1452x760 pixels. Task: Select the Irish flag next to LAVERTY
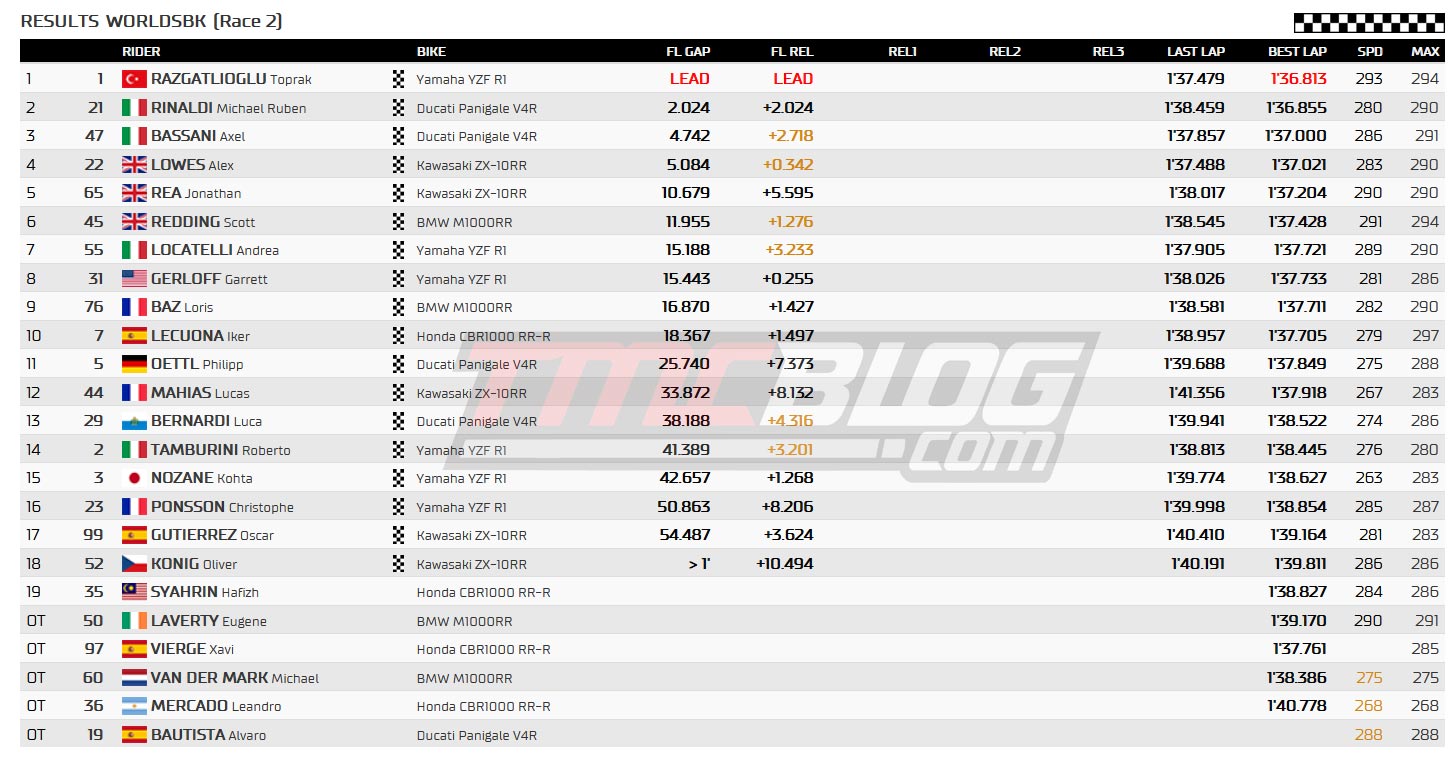pos(134,620)
